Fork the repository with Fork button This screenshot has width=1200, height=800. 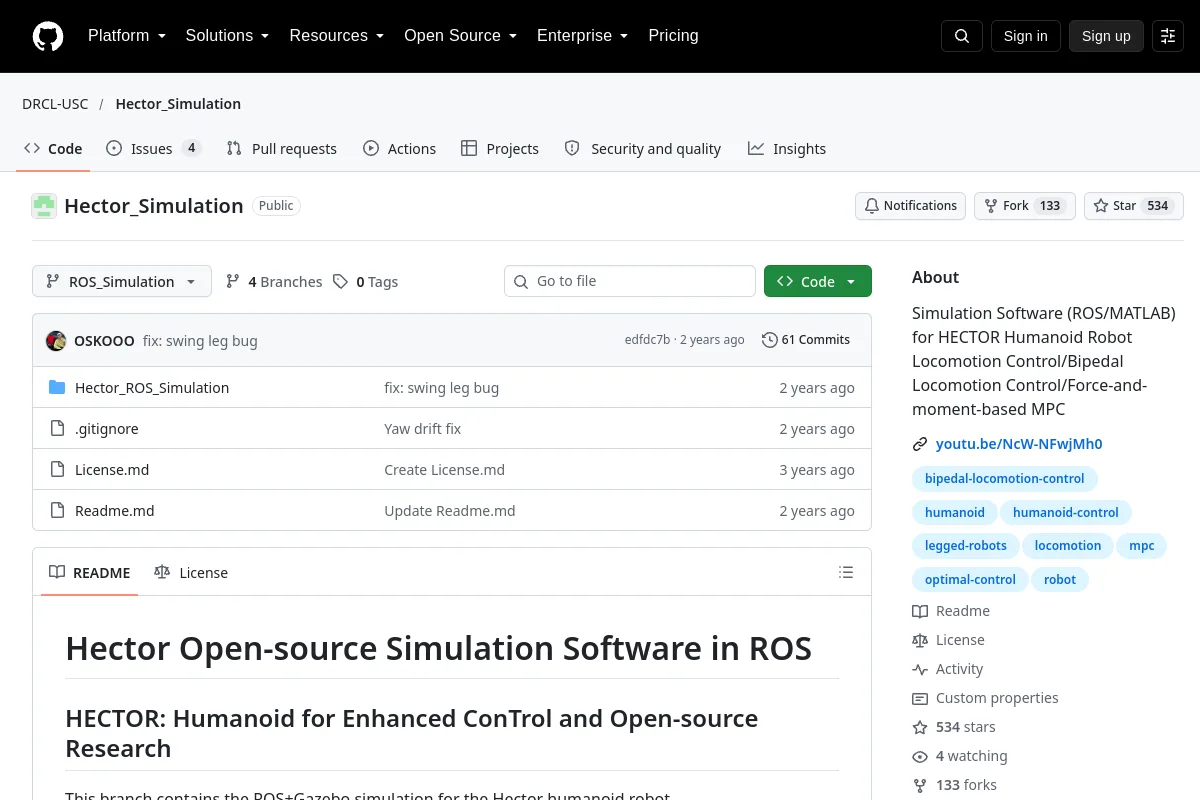pyautogui.click(x=1025, y=206)
